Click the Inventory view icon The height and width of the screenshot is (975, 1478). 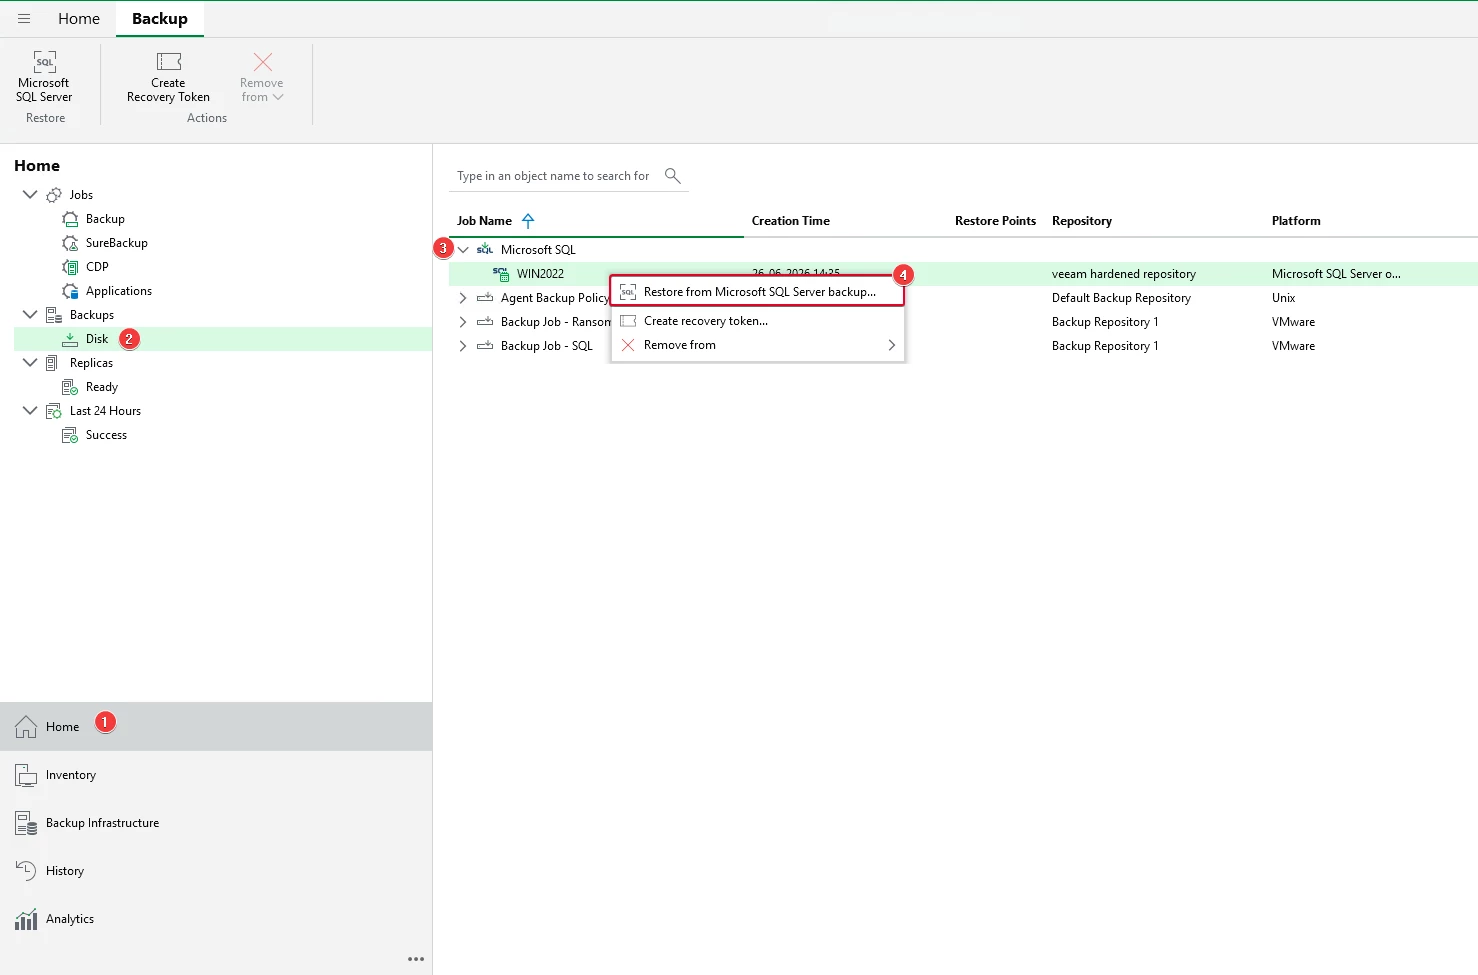click(26, 775)
